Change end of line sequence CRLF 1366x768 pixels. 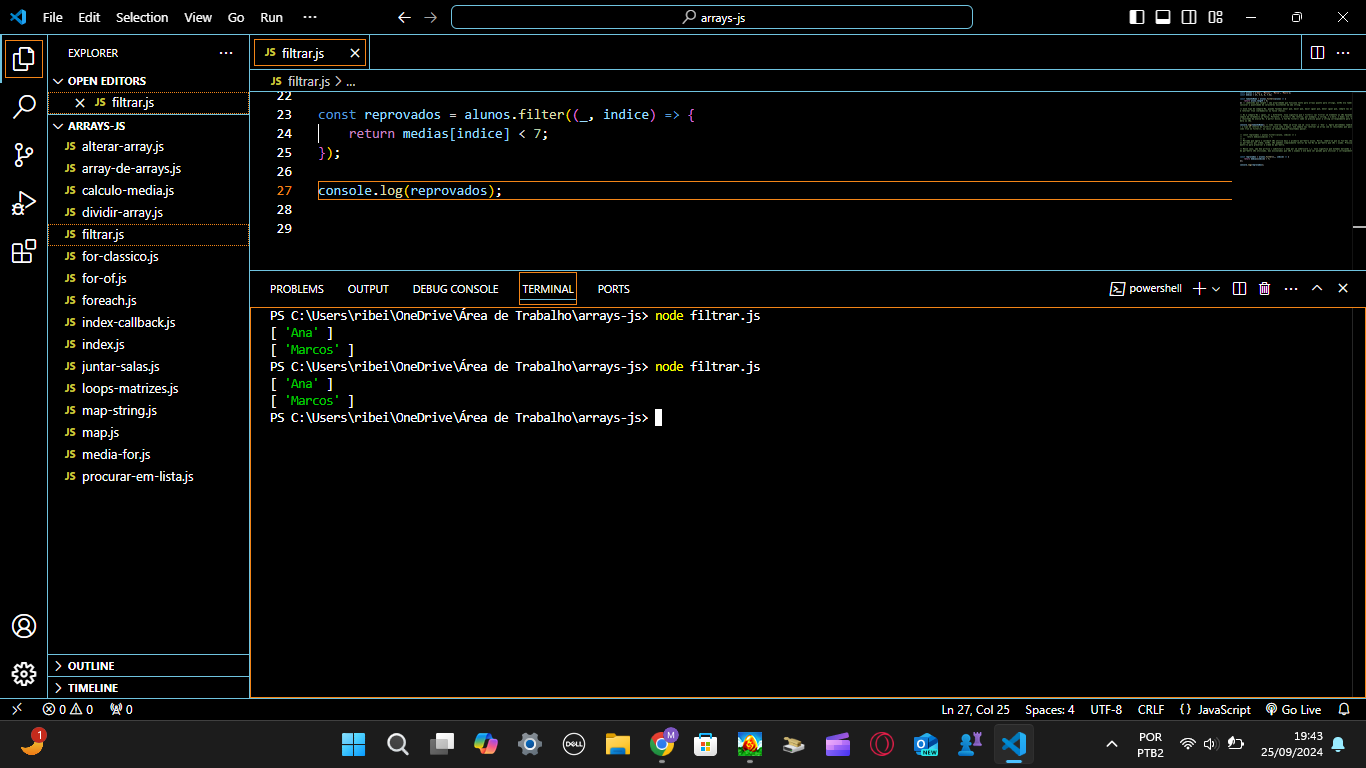tap(1151, 709)
